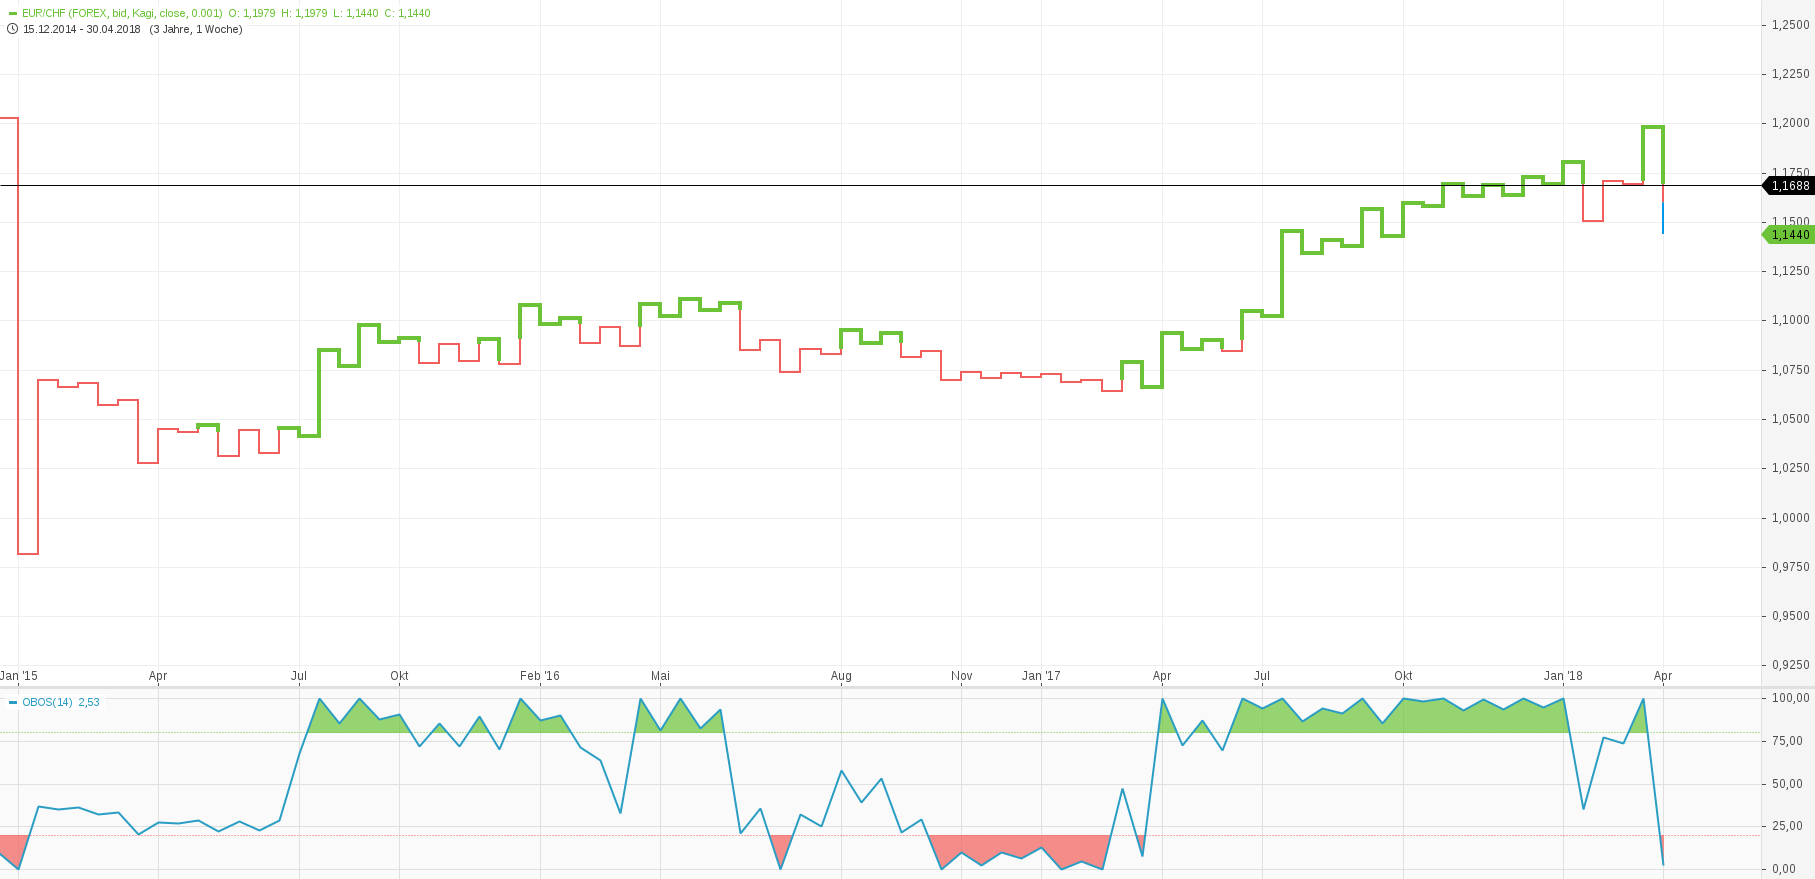Click the 0,9250 price axis label

coord(1790,665)
